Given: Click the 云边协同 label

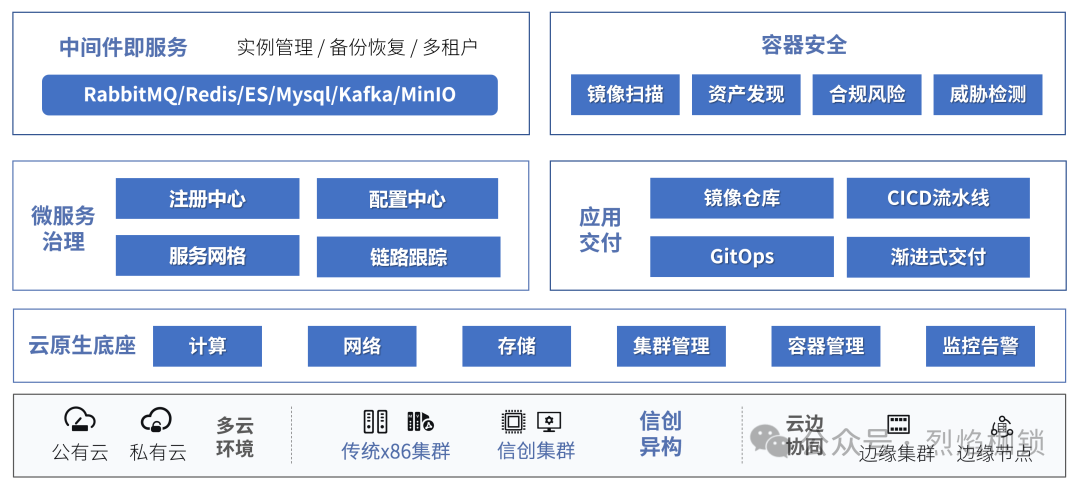Looking at the screenshot, I should click(805, 436).
